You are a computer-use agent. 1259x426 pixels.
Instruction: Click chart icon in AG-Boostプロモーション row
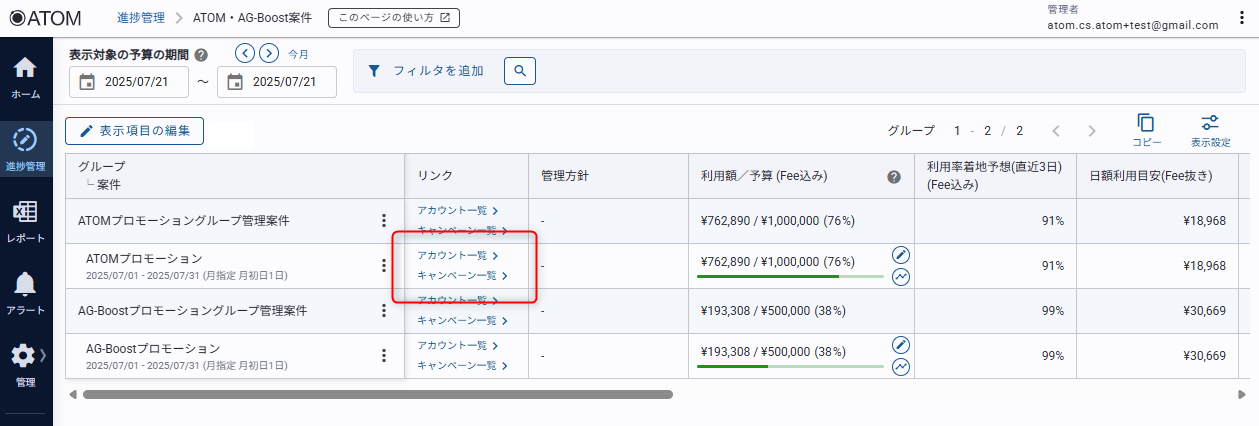pyautogui.click(x=901, y=367)
